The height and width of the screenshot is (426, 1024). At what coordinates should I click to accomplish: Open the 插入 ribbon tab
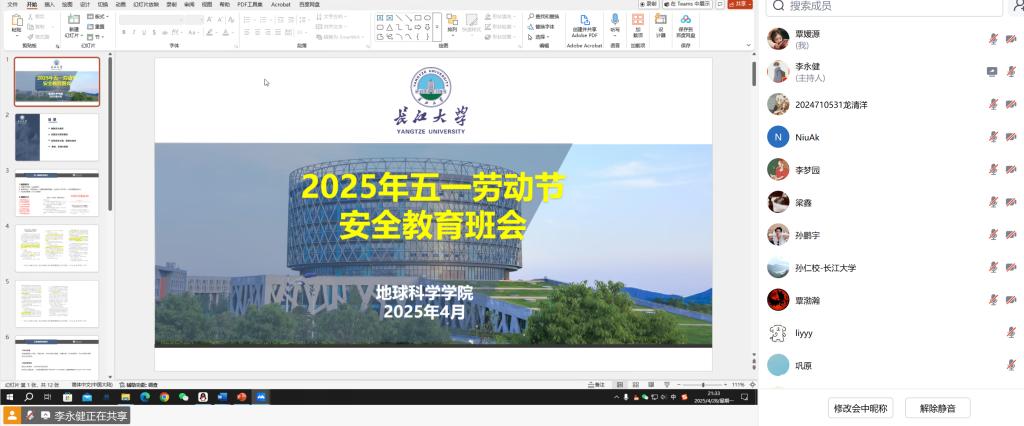49,4
